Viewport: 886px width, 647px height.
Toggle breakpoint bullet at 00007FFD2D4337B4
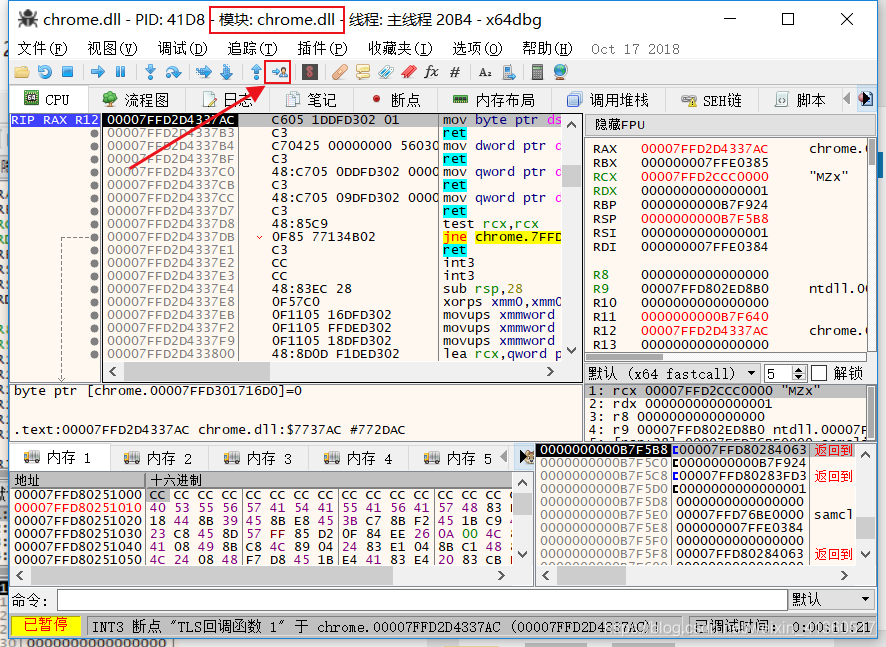pos(94,146)
